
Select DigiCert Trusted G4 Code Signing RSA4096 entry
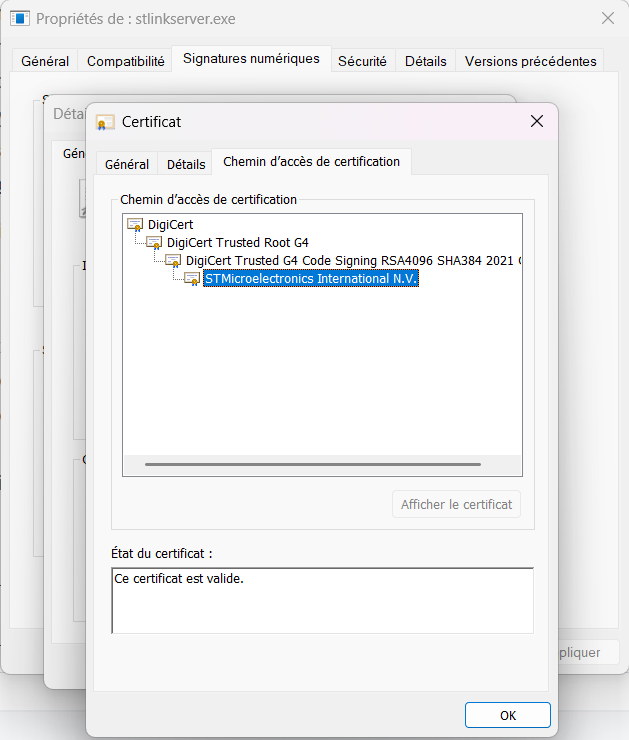[353, 261]
